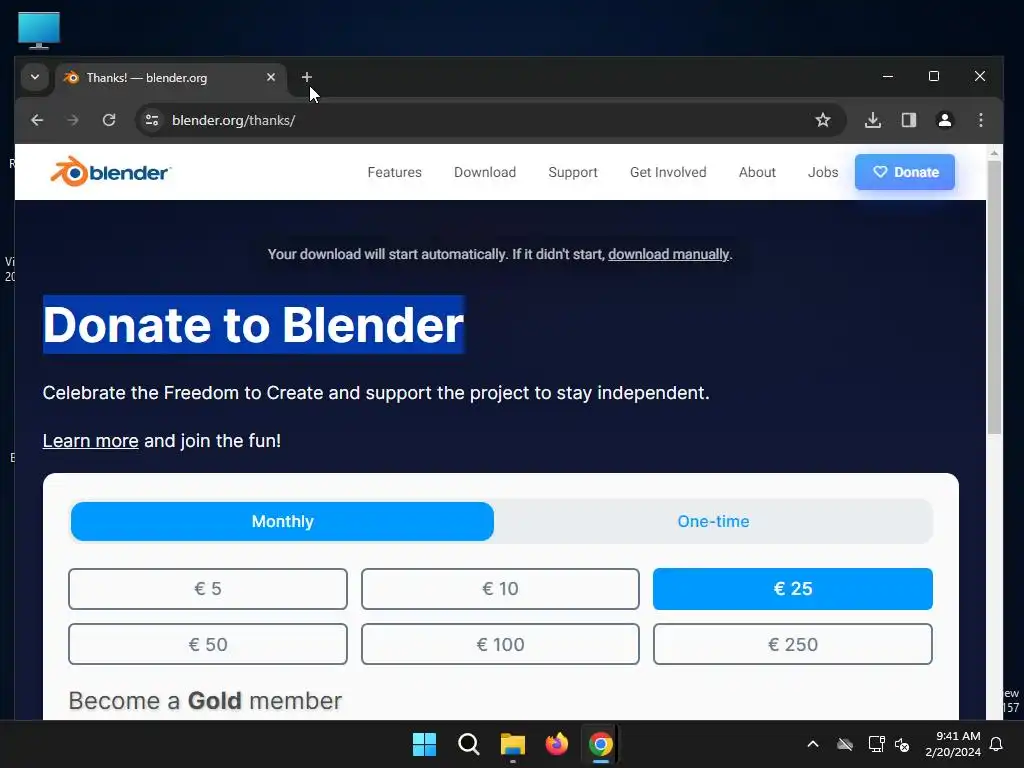This screenshot has height=768, width=1024.
Task: Click the Donate to Blender heading text
Action: (253, 325)
